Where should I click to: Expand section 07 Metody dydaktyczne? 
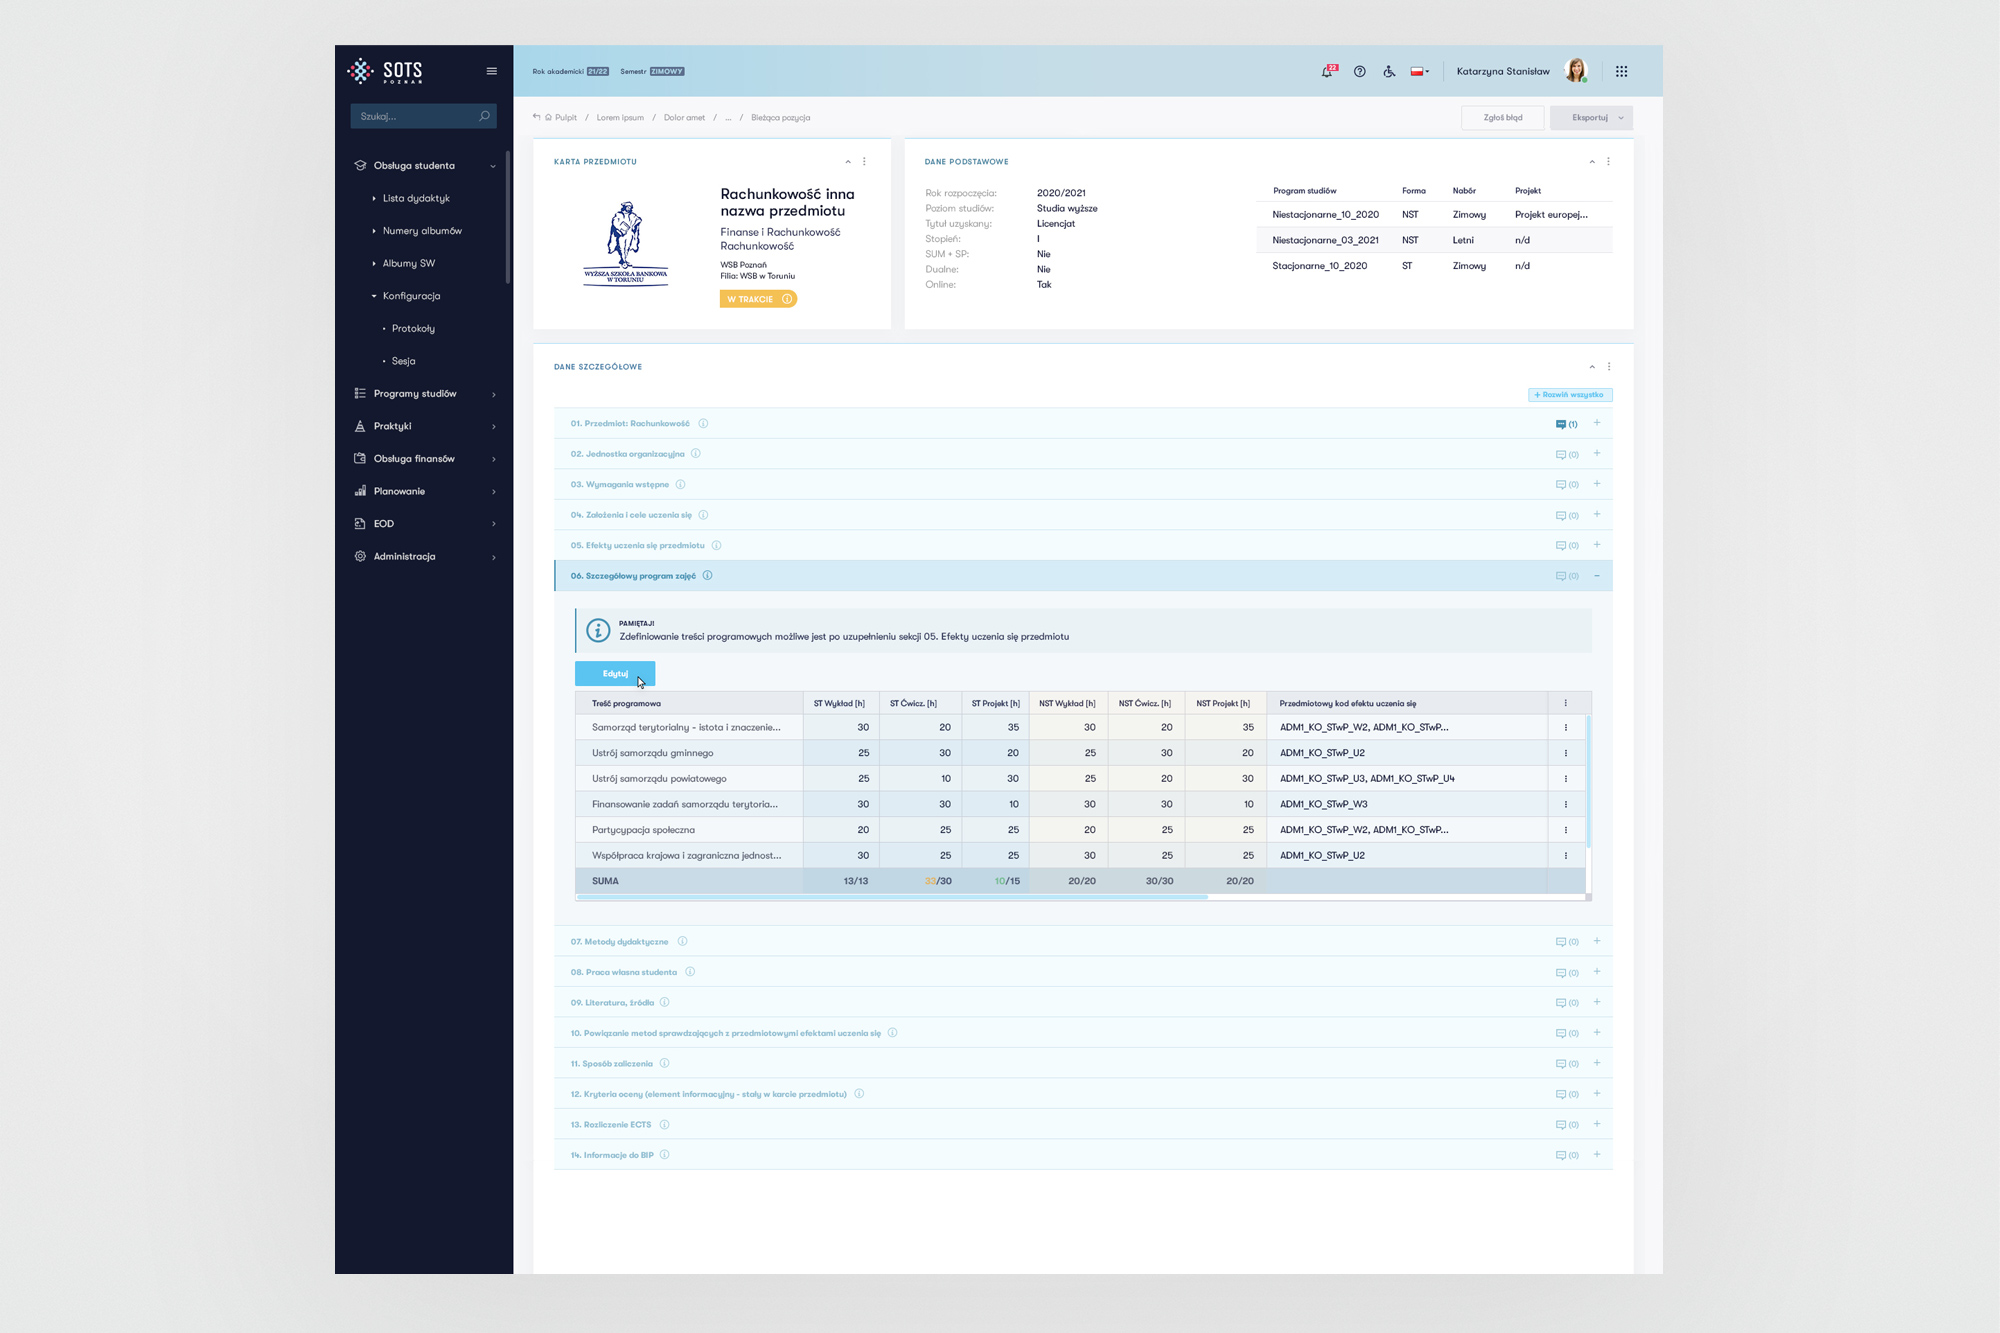1597,941
